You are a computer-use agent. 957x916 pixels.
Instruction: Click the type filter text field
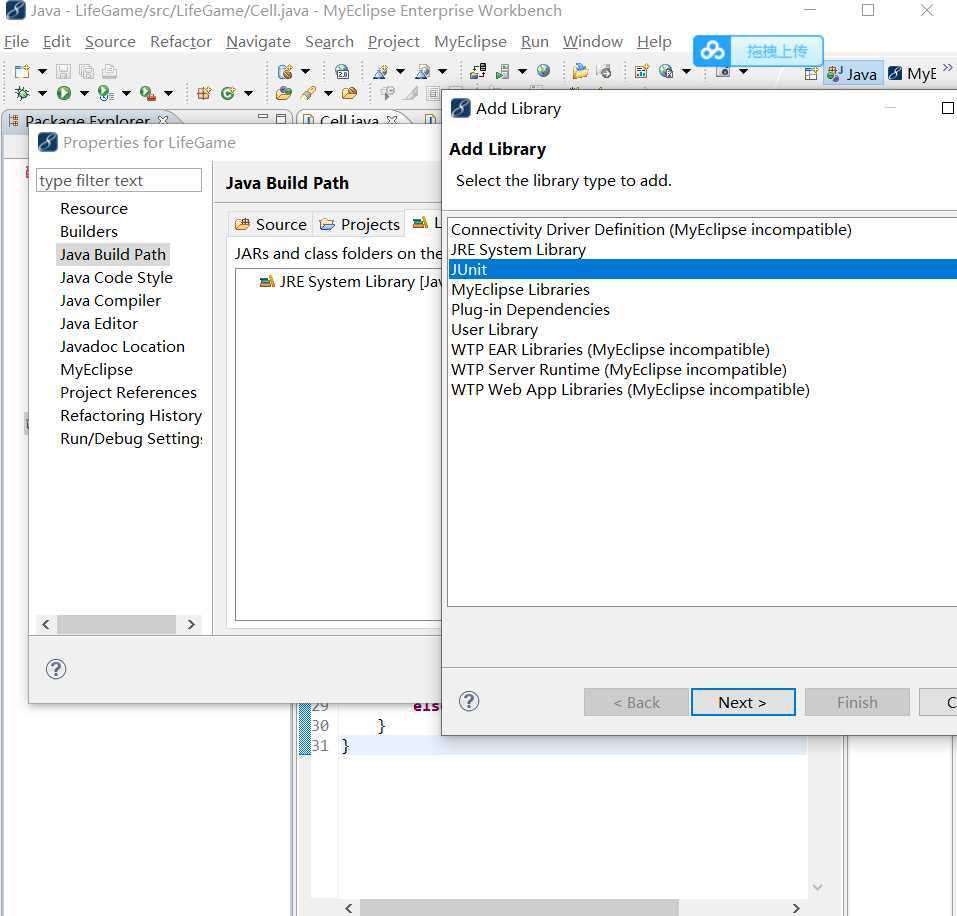pyautogui.click(x=118, y=181)
